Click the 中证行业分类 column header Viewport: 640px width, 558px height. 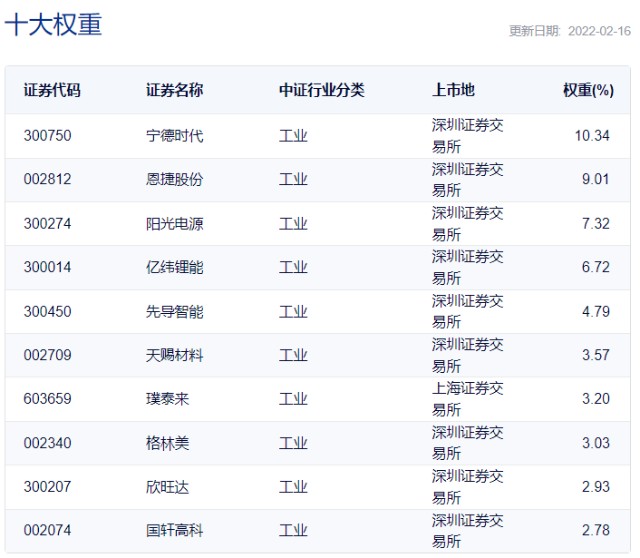click(x=322, y=90)
